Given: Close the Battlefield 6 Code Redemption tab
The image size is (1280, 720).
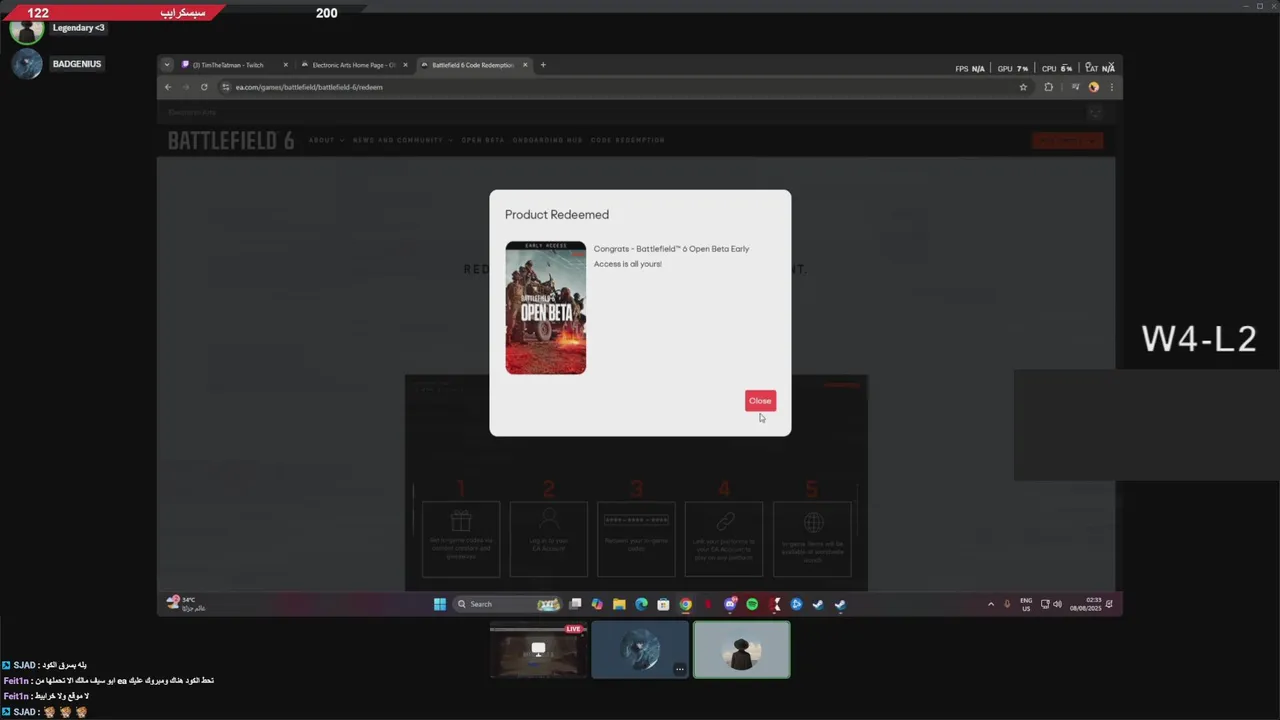Looking at the screenshot, I should point(525,65).
